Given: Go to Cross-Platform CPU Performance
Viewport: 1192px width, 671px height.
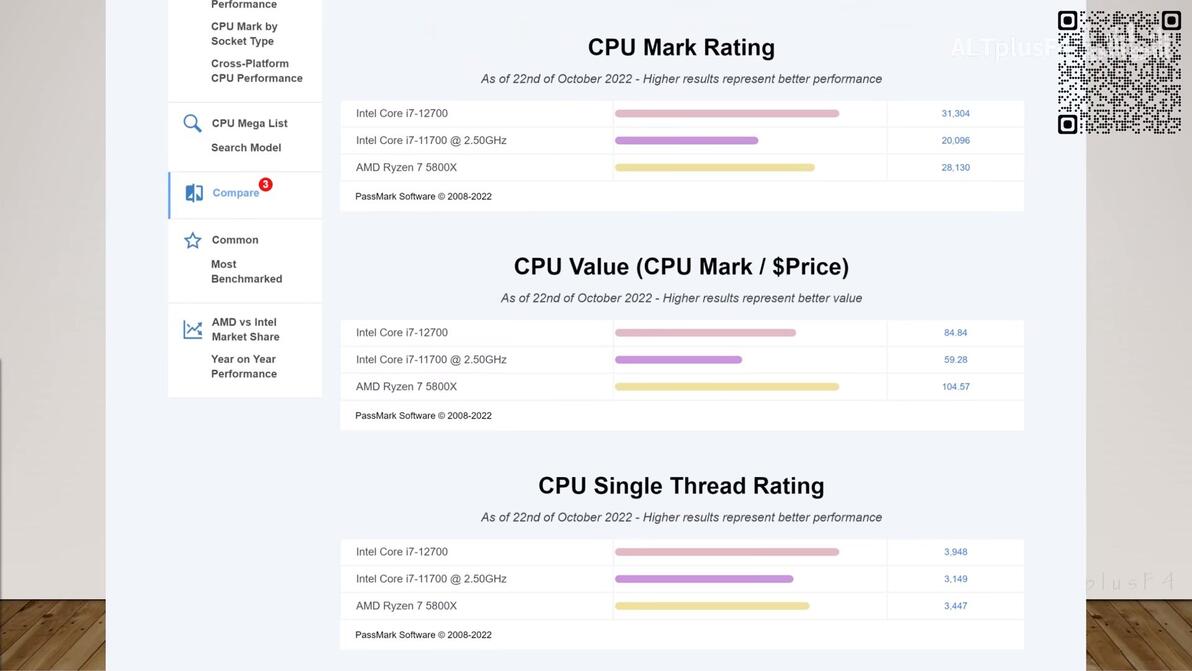Looking at the screenshot, I should click(256, 71).
